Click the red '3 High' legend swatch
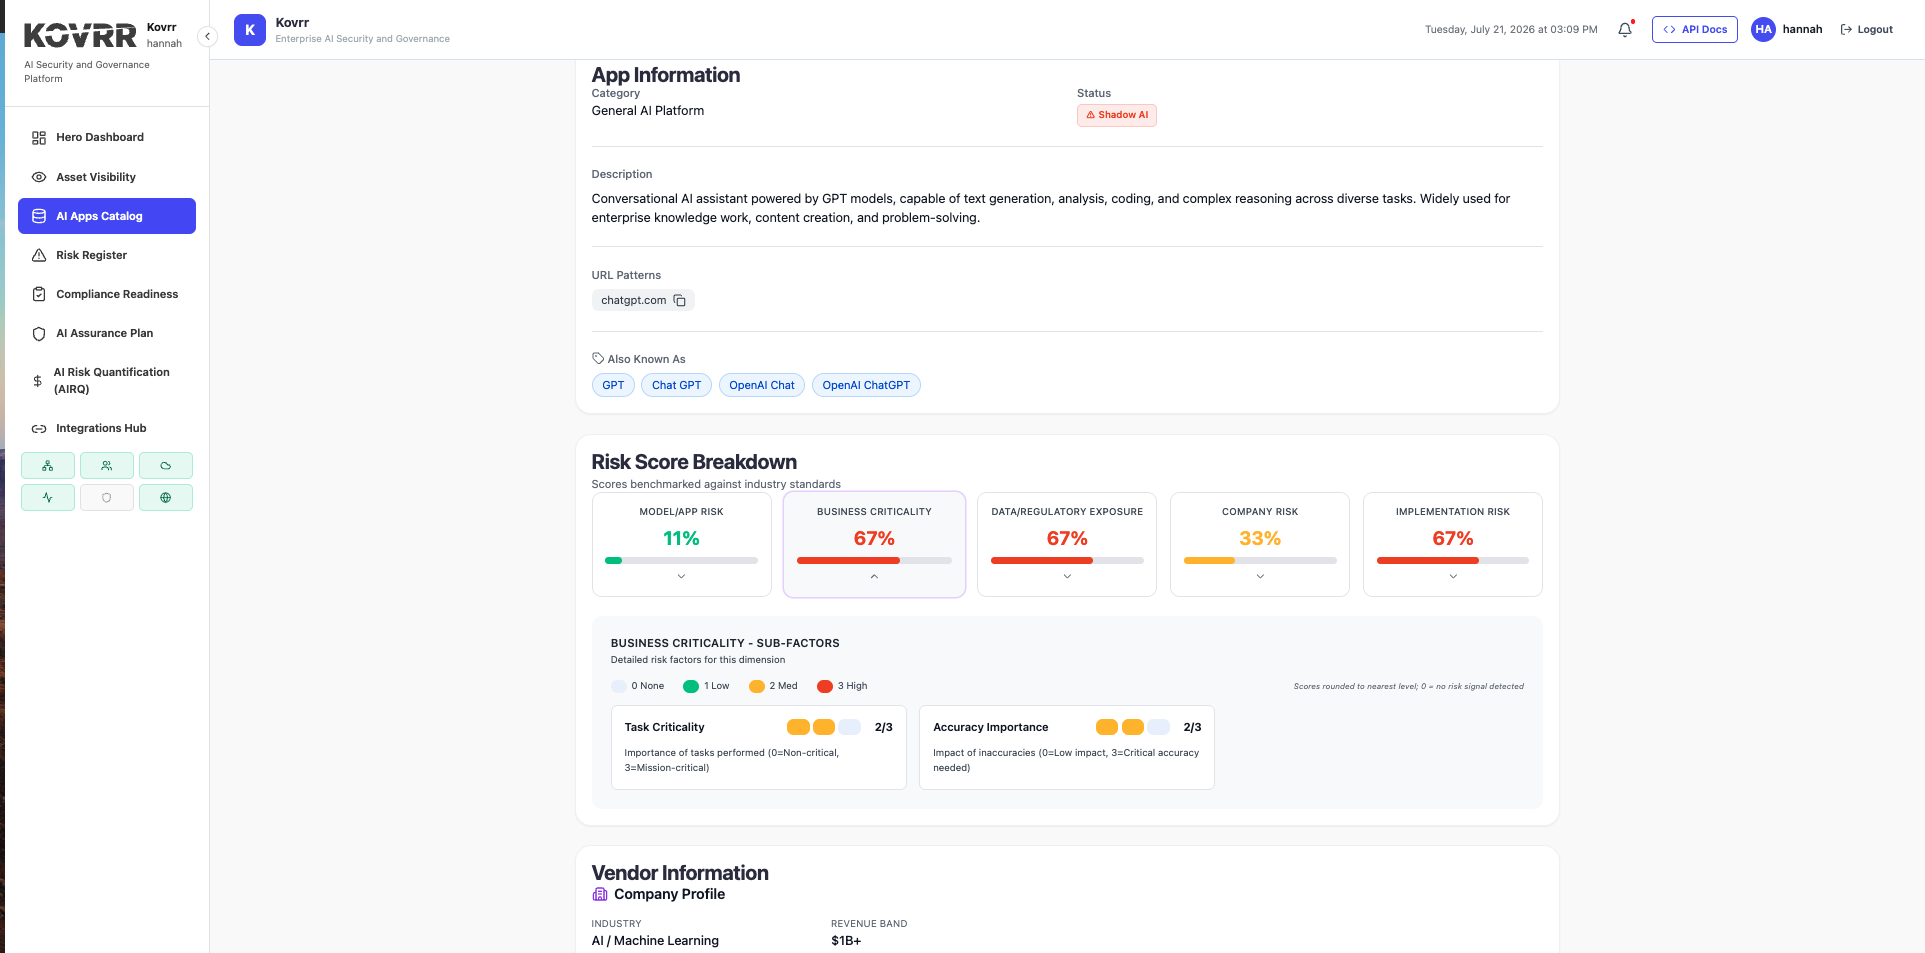 825,686
